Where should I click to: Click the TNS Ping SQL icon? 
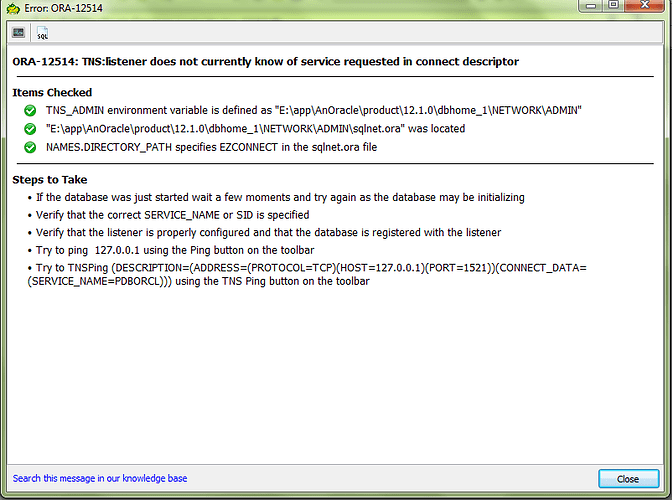click(42, 33)
